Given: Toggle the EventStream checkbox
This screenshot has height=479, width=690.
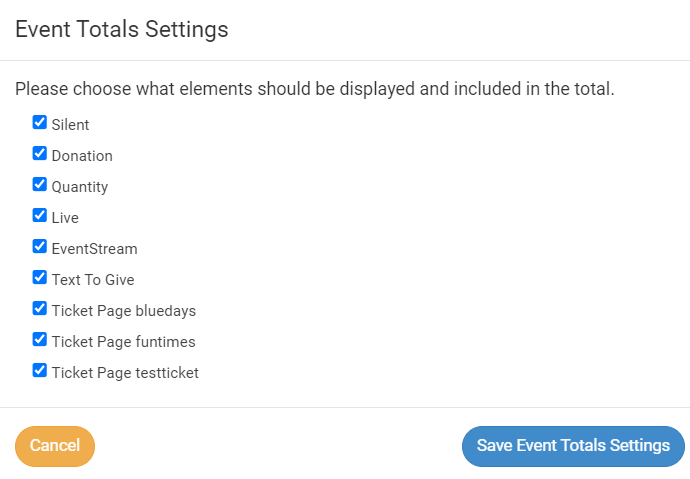Looking at the screenshot, I should tap(40, 247).
